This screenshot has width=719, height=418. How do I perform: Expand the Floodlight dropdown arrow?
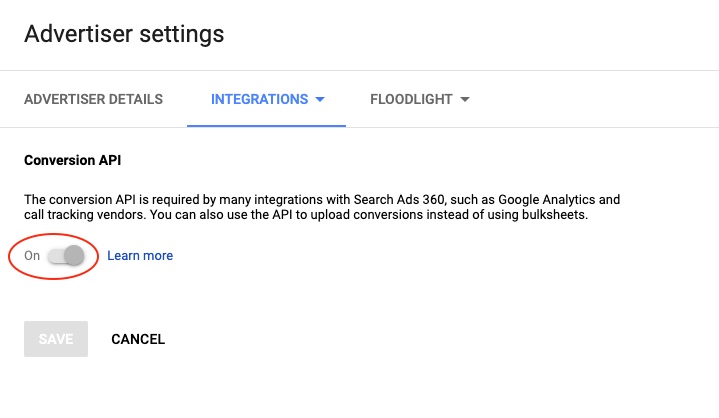[x=465, y=99]
